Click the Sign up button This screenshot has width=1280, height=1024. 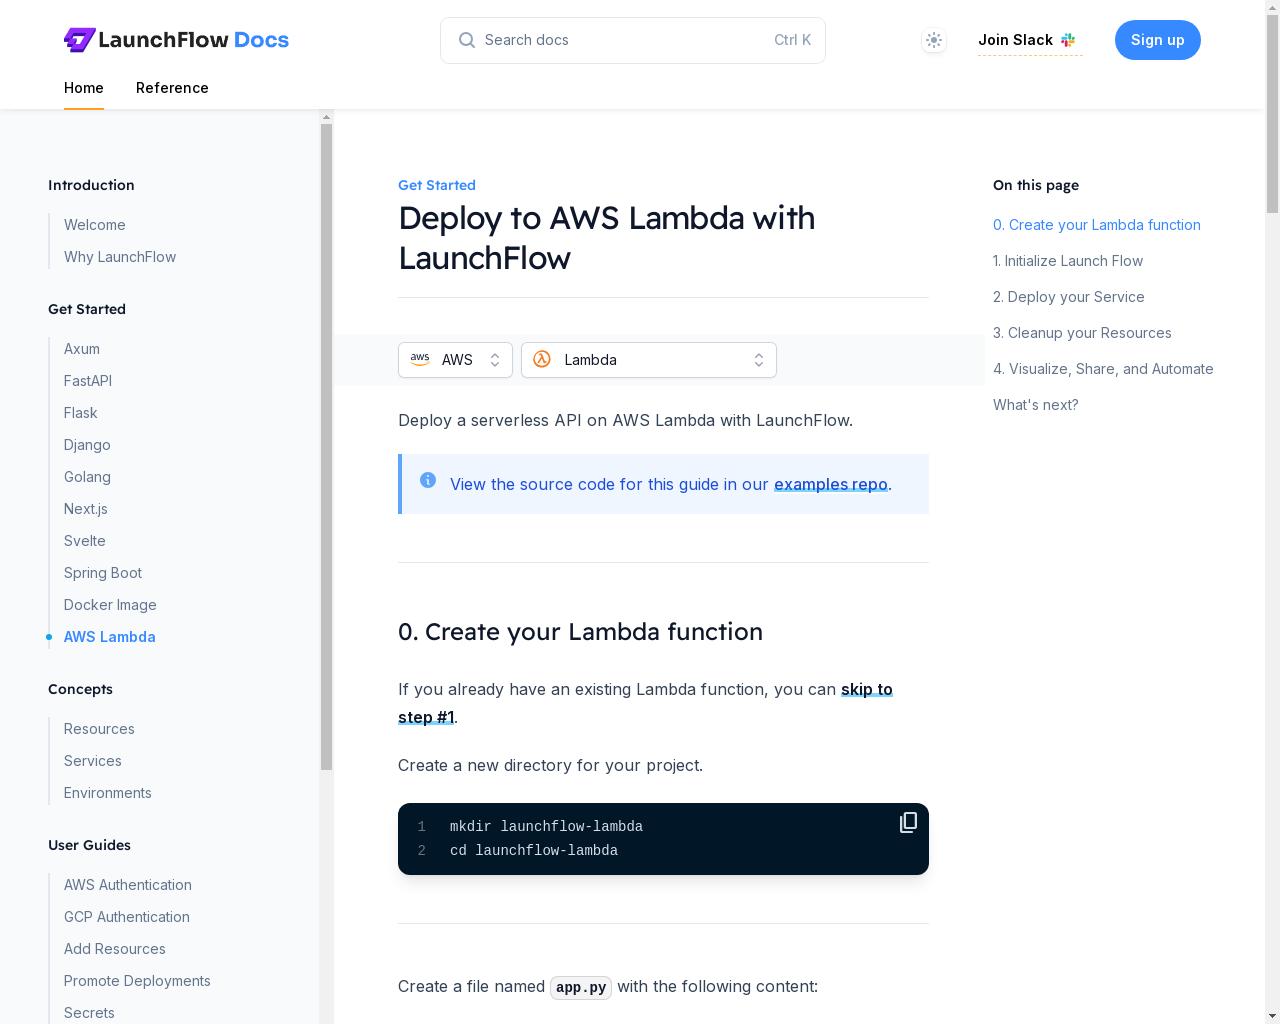click(1158, 40)
